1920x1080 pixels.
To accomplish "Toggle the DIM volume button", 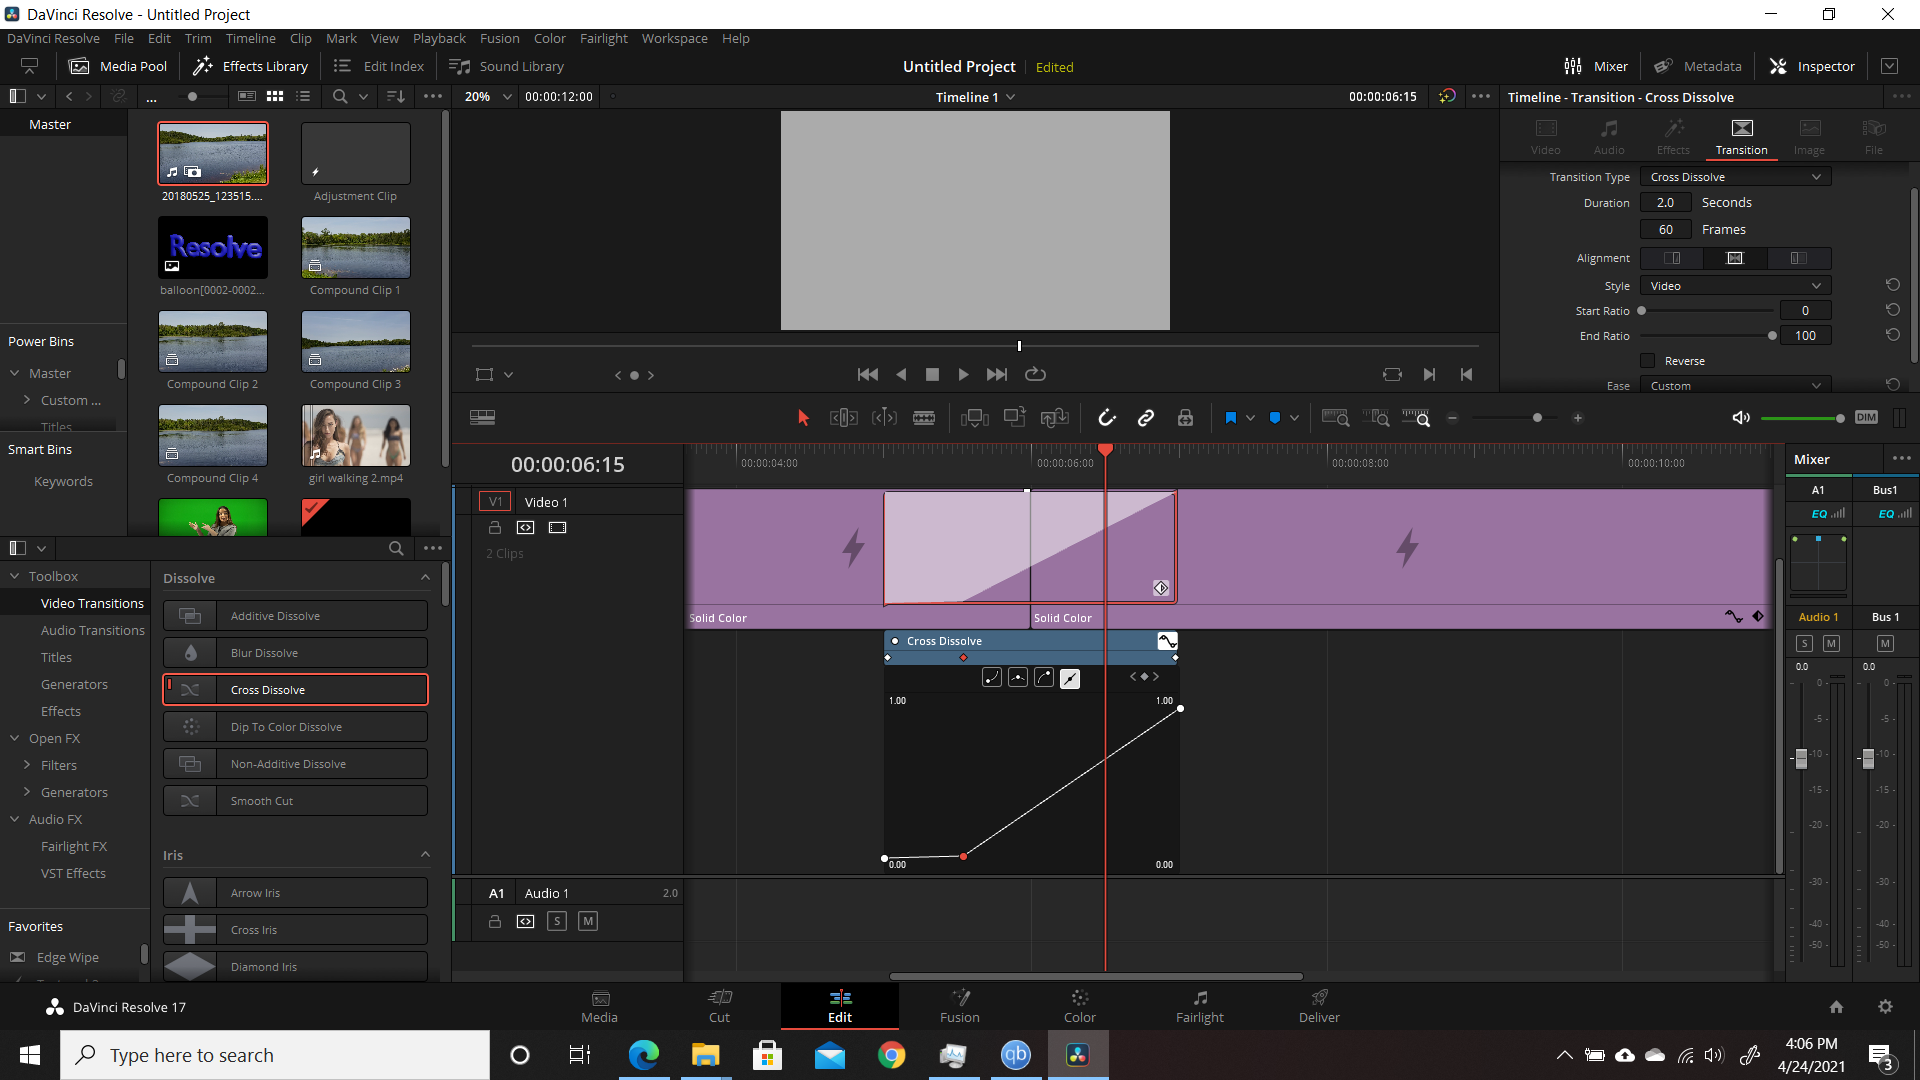I will [x=1866, y=418].
